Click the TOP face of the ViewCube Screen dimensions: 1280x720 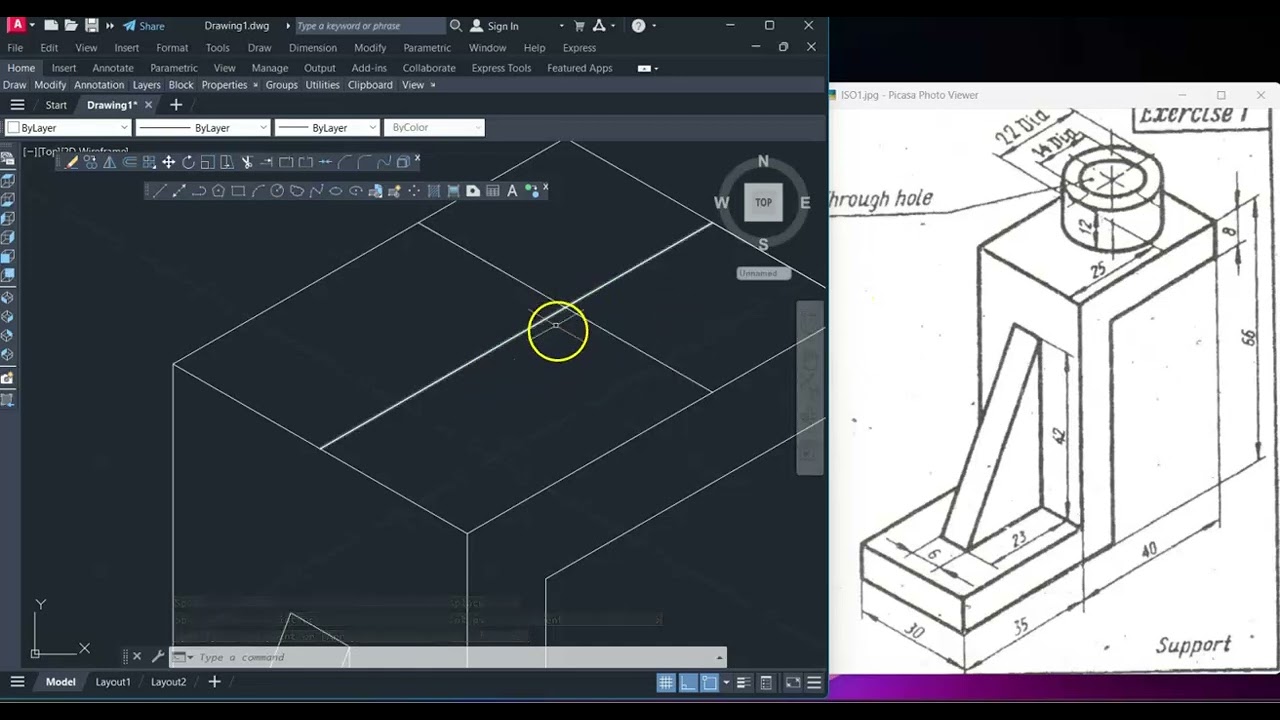pyautogui.click(x=763, y=202)
